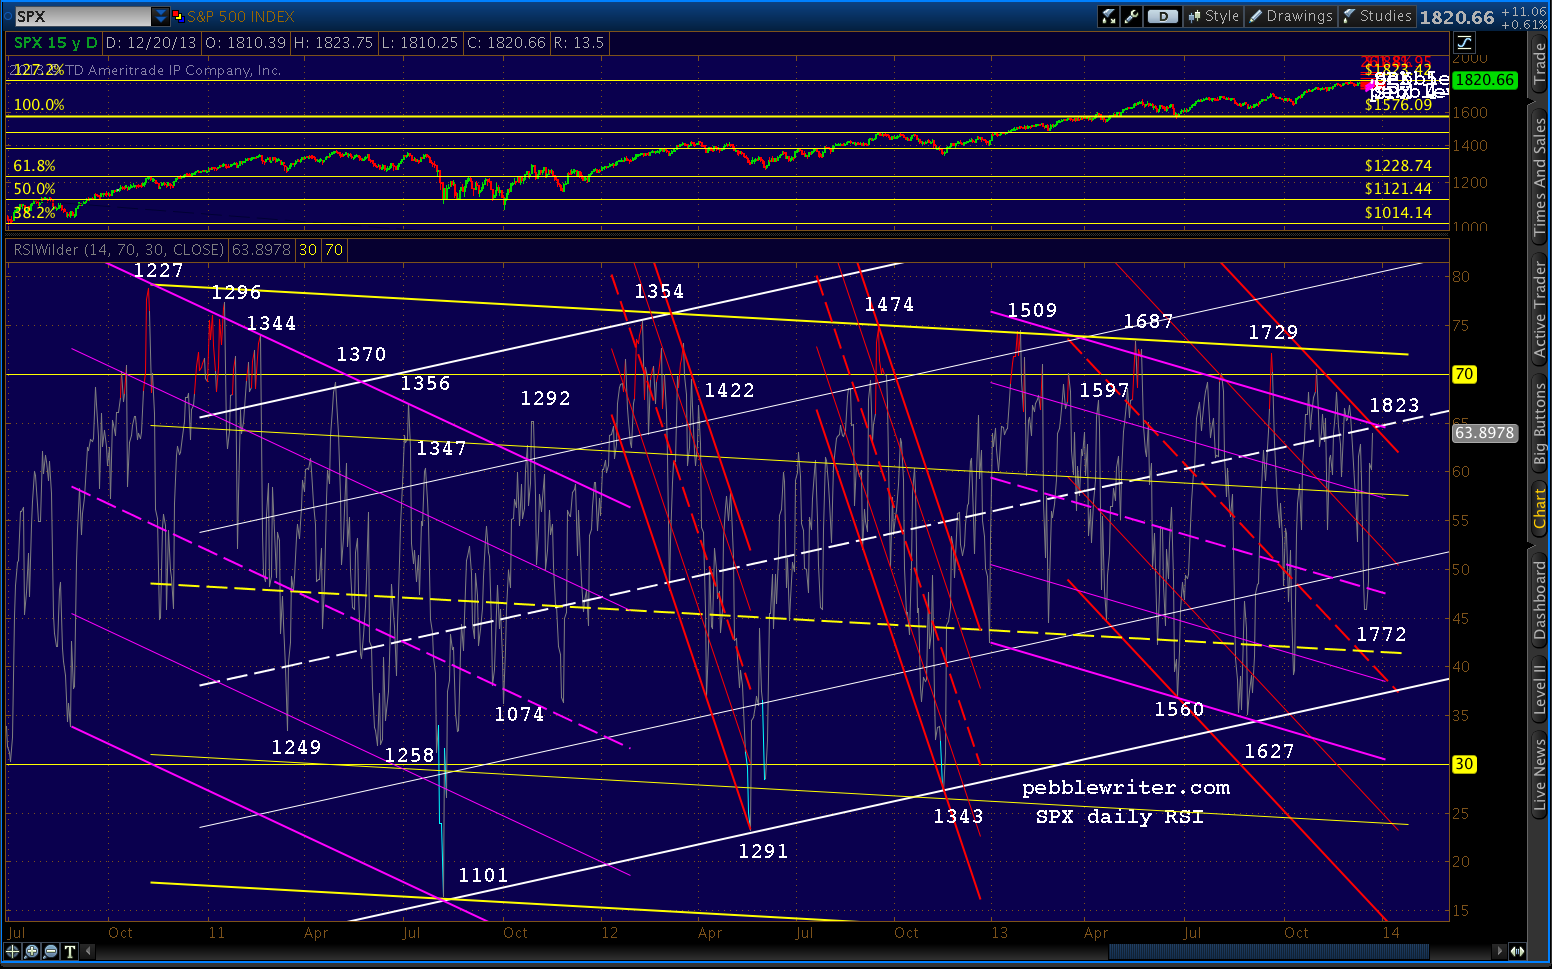
Task: Open the Times And Sales side tab
Action: (x=1540, y=176)
